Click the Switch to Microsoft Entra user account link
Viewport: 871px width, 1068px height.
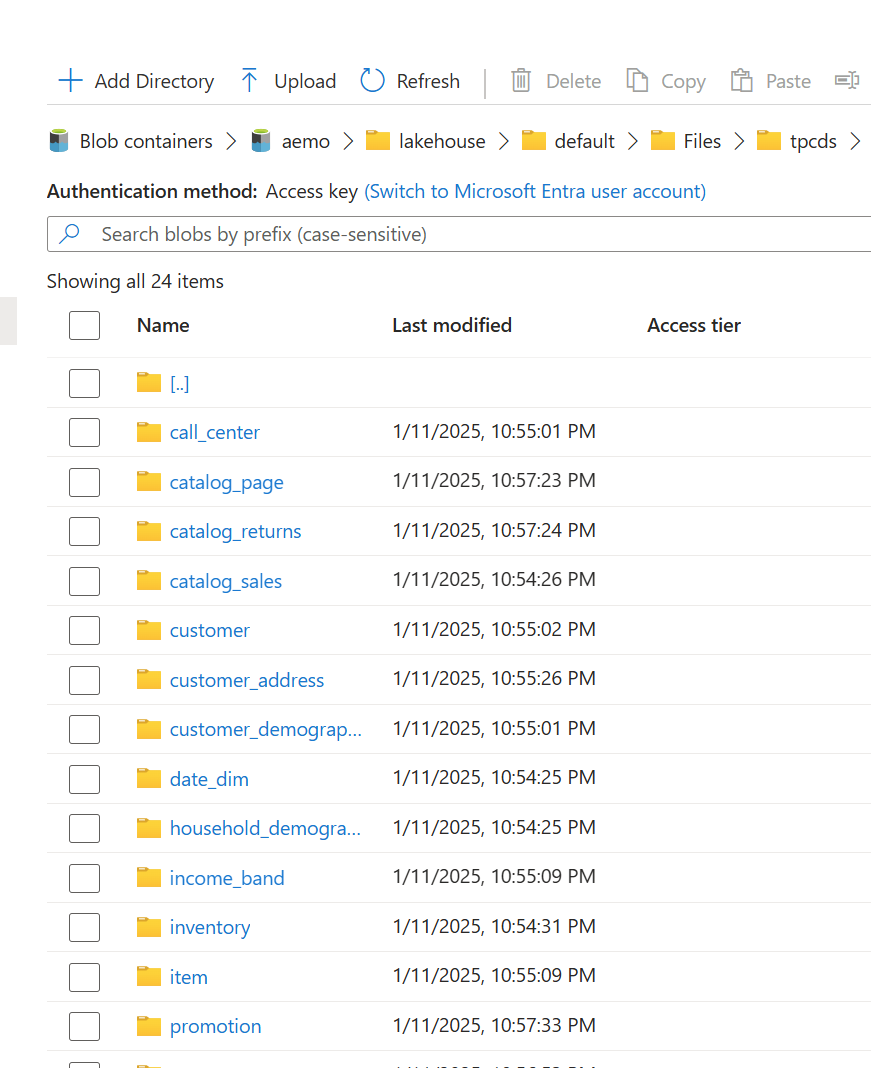point(534,191)
